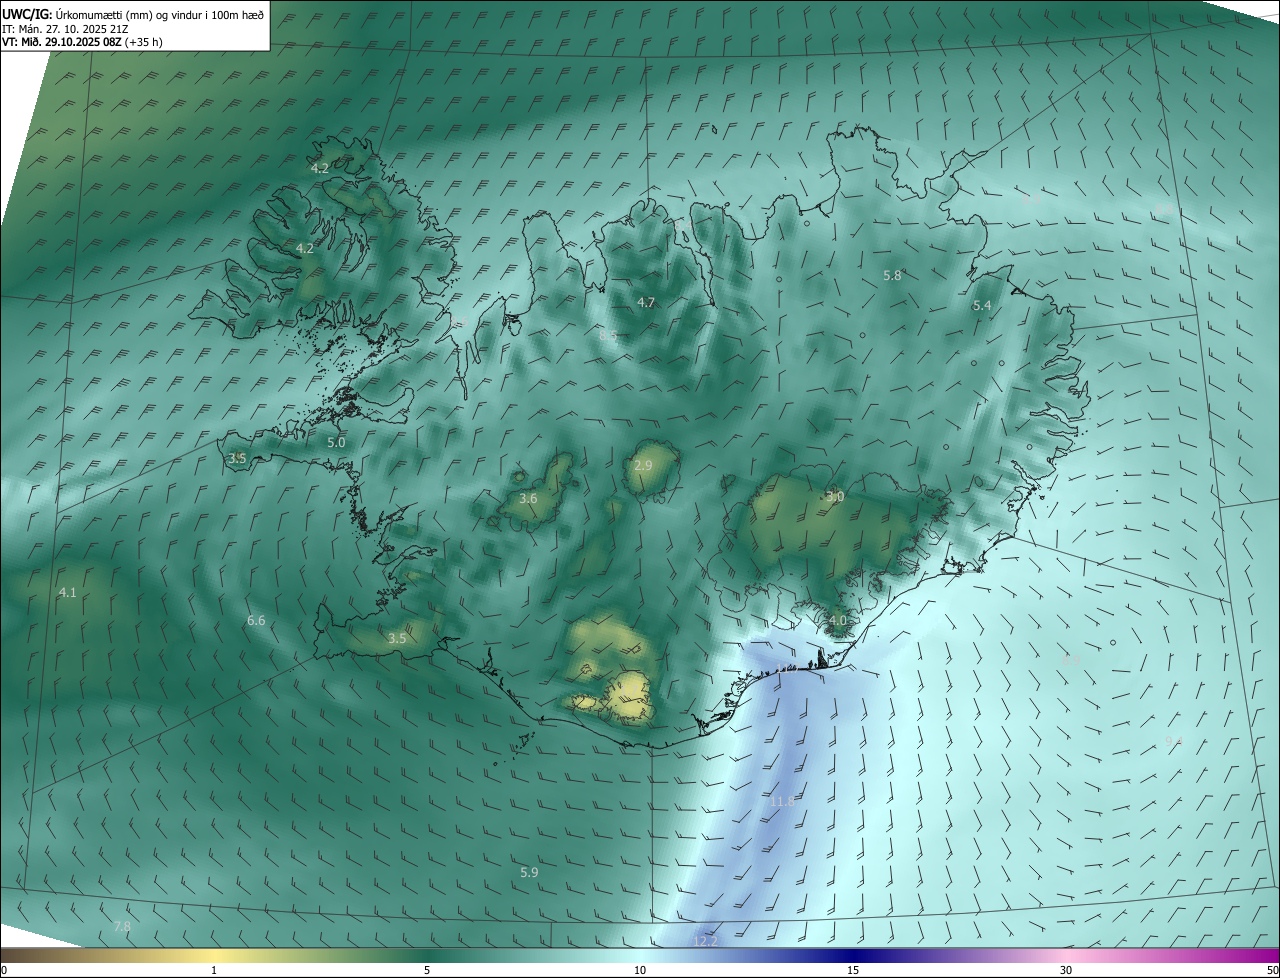
Task: Click the 6.6 value label over the sea
Action: click(x=256, y=620)
